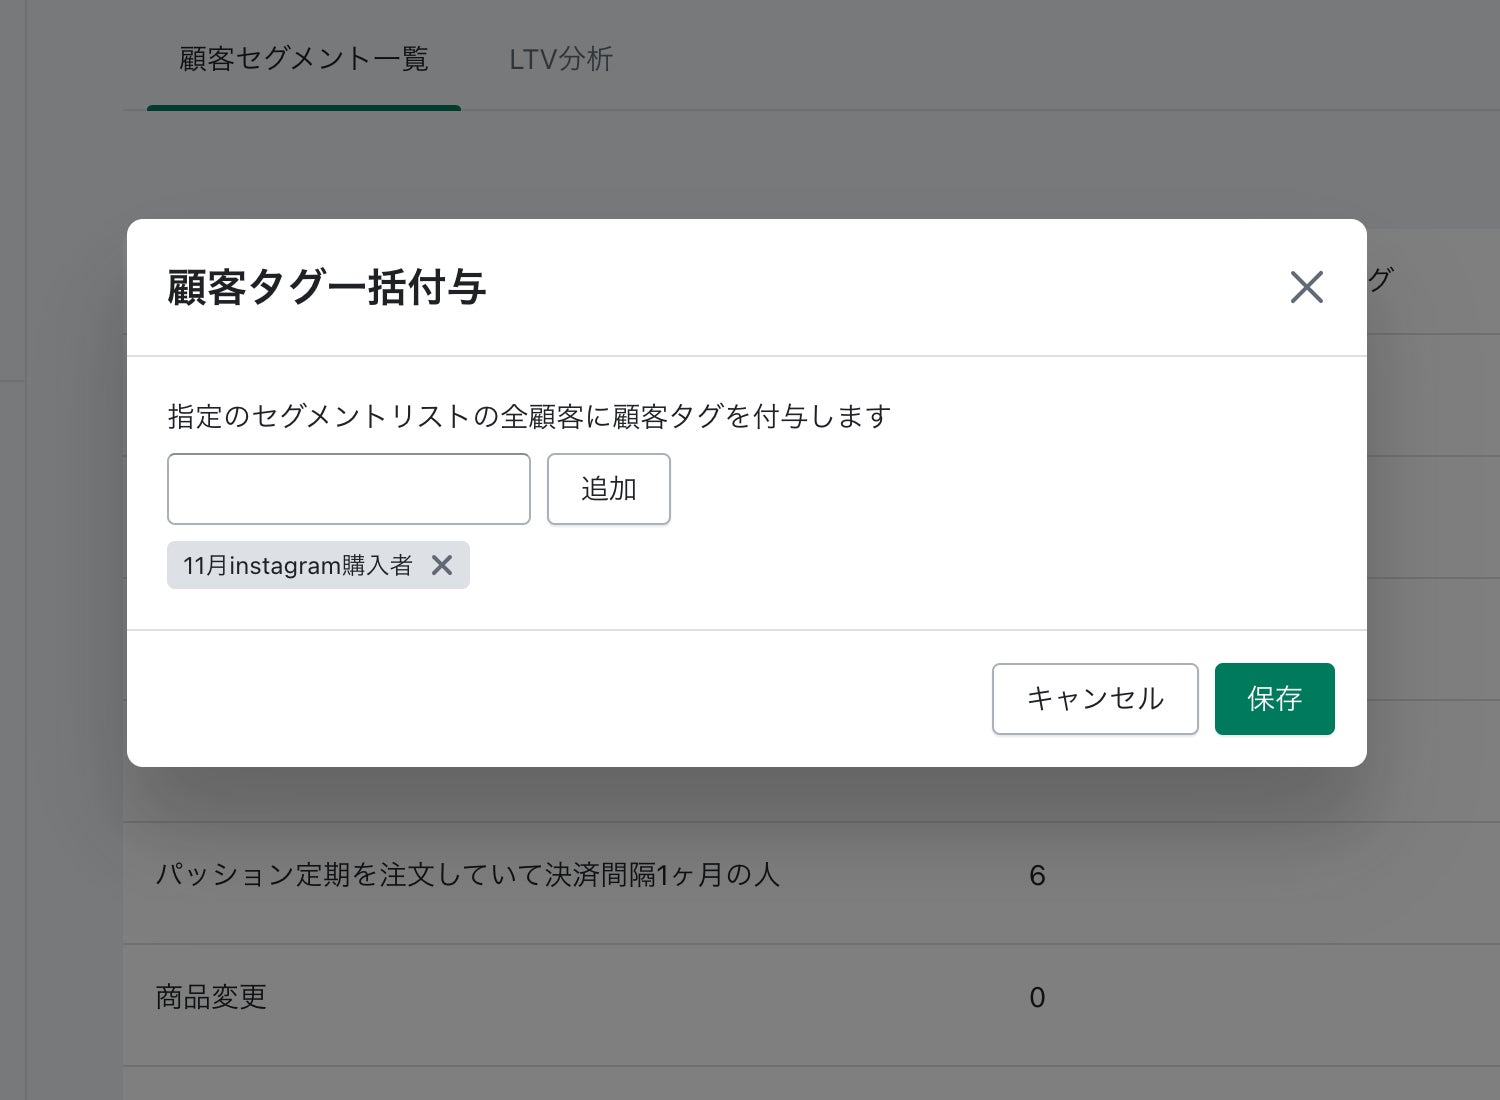The height and width of the screenshot is (1100, 1500).
Task: Click the blank dialog area right of 追加
Action: pos(1000,489)
